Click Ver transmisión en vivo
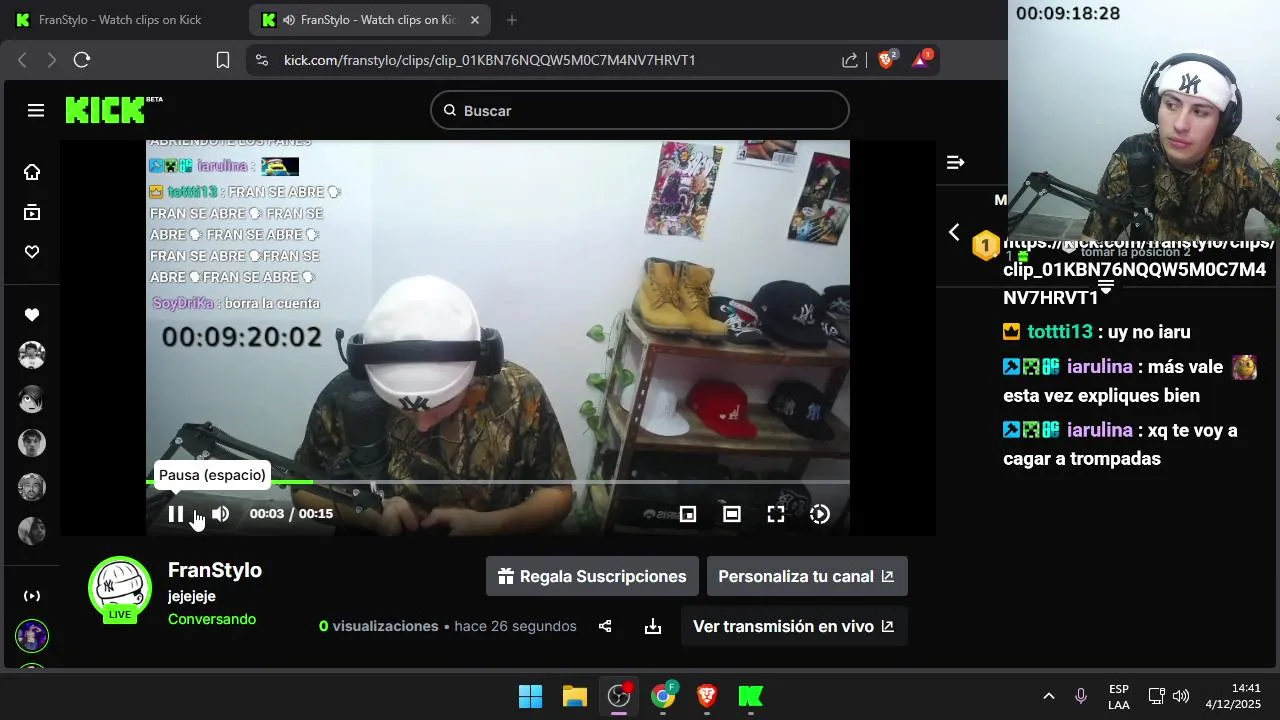 coord(794,626)
